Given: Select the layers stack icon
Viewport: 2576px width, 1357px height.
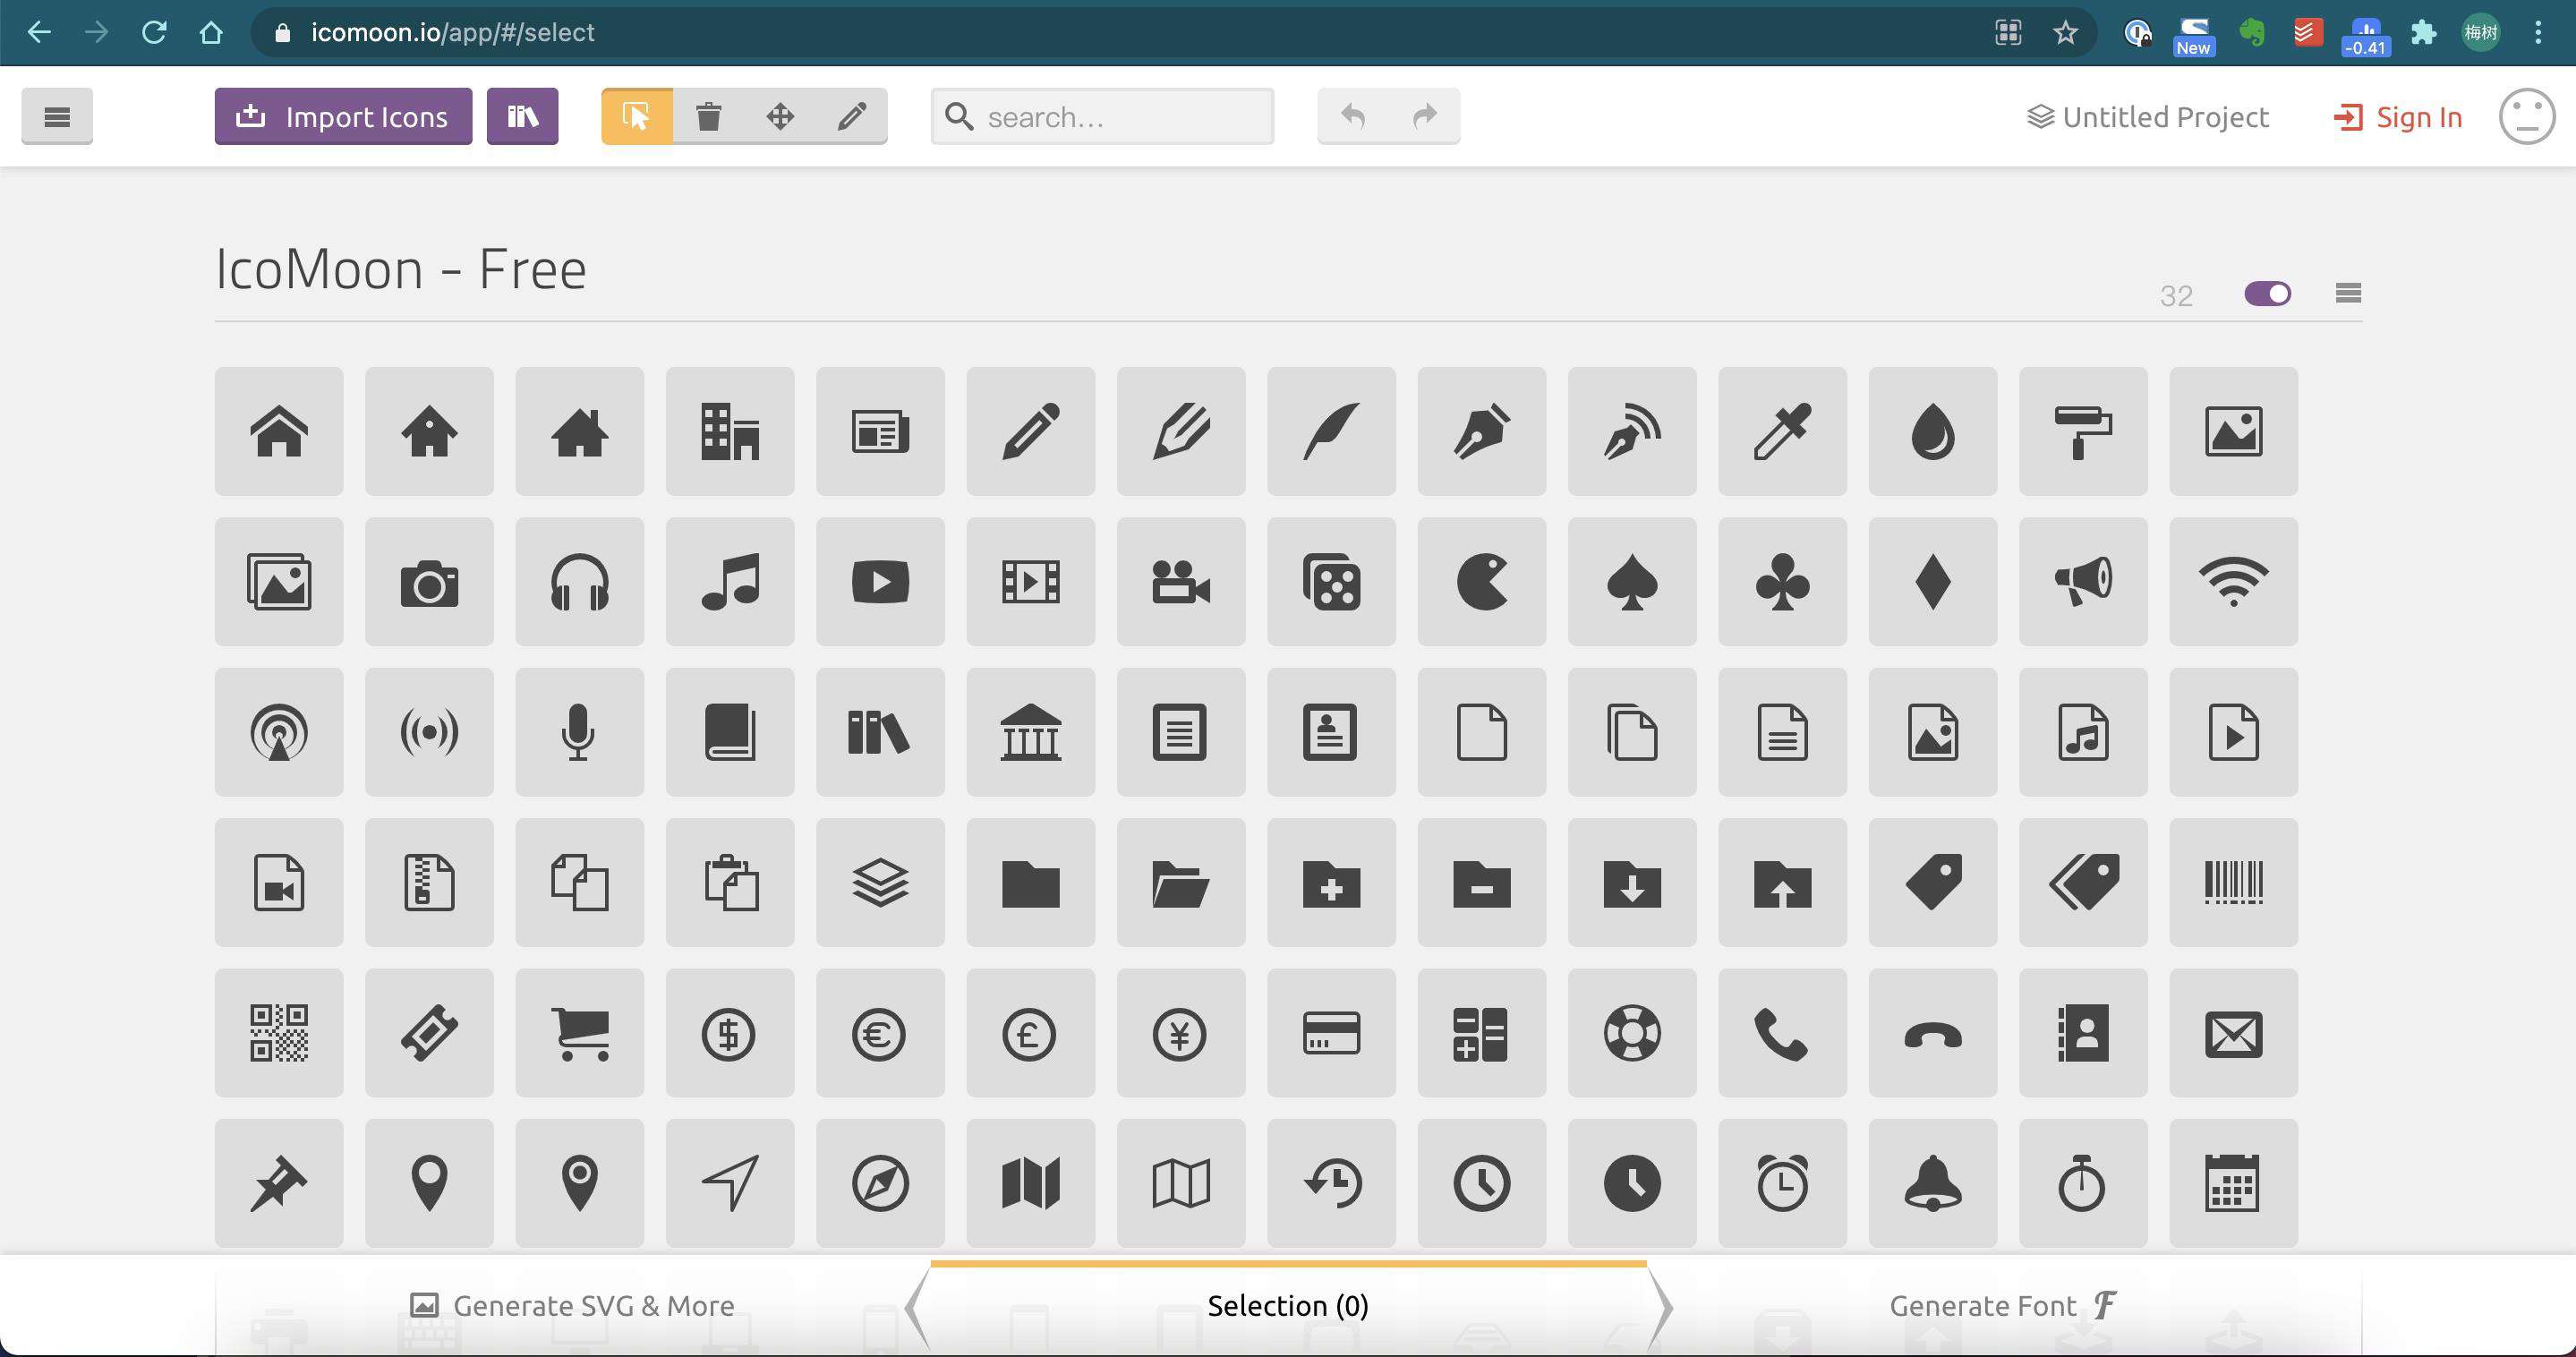Looking at the screenshot, I should click(x=880, y=883).
